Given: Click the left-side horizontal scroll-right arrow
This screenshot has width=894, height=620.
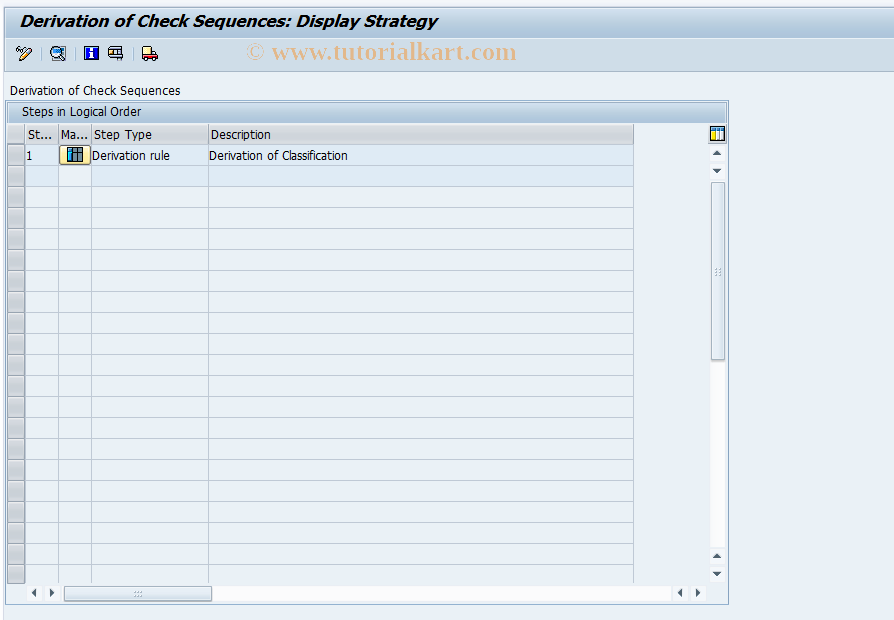Looking at the screenshot, I should (52, 593).
